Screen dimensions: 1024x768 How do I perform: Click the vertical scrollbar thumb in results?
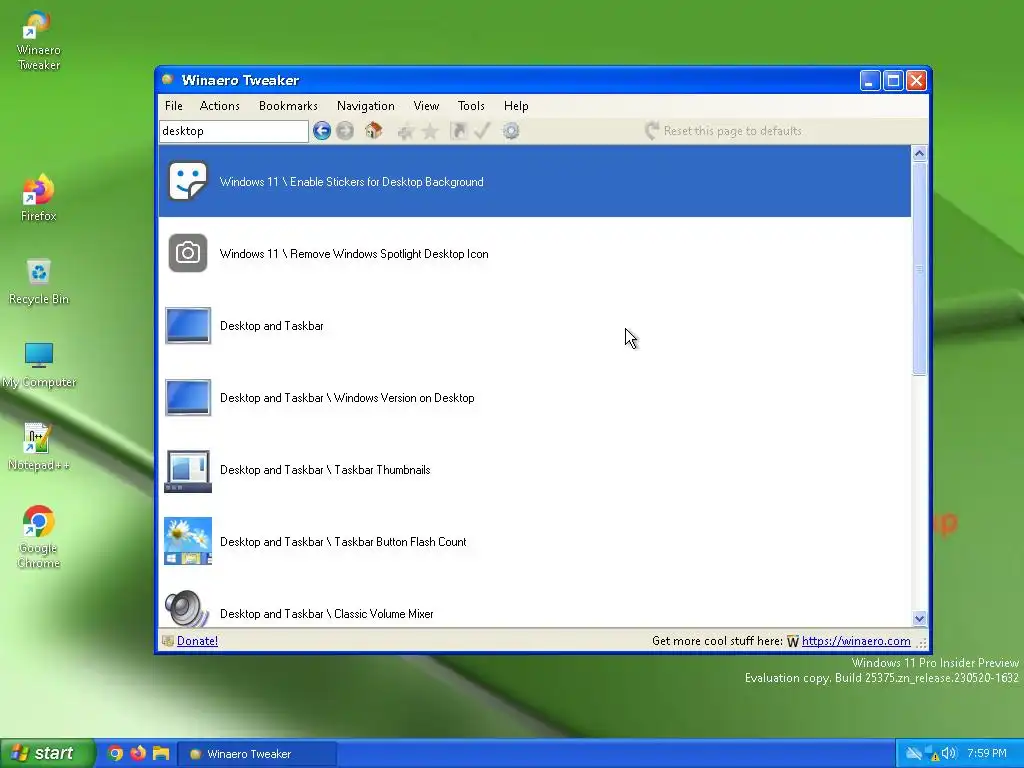(920, 269)
